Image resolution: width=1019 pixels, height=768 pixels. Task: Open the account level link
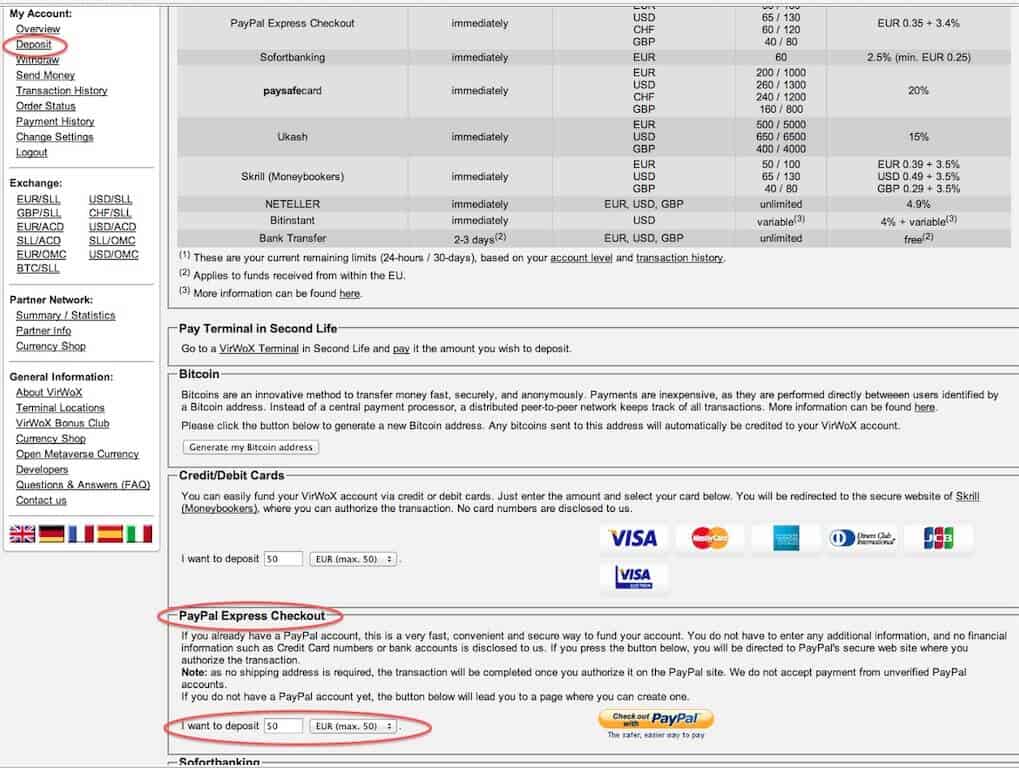click(581, 259)
